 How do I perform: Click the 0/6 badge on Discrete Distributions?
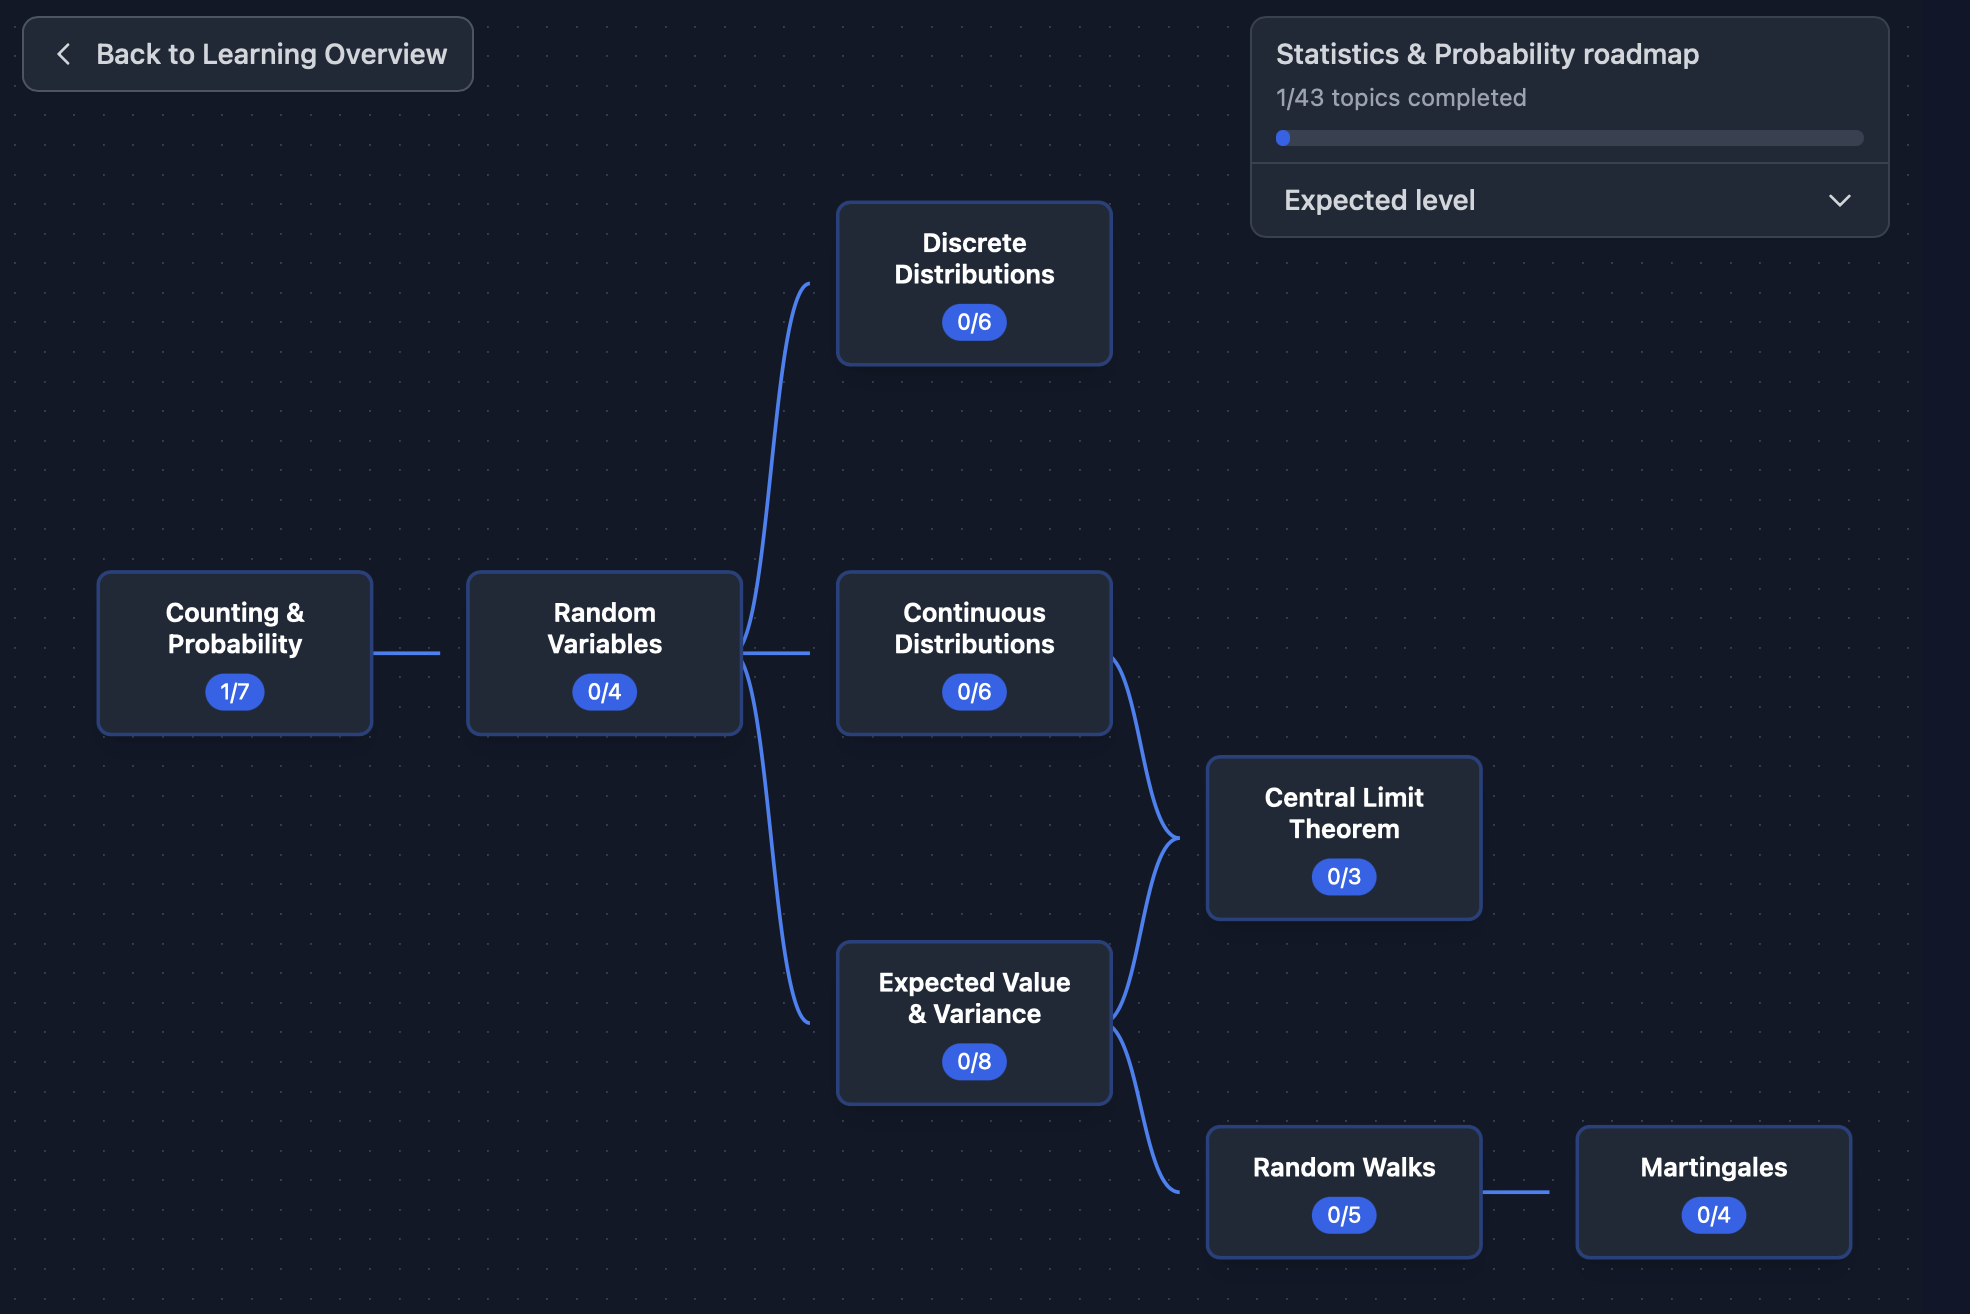tap(974, 322)
